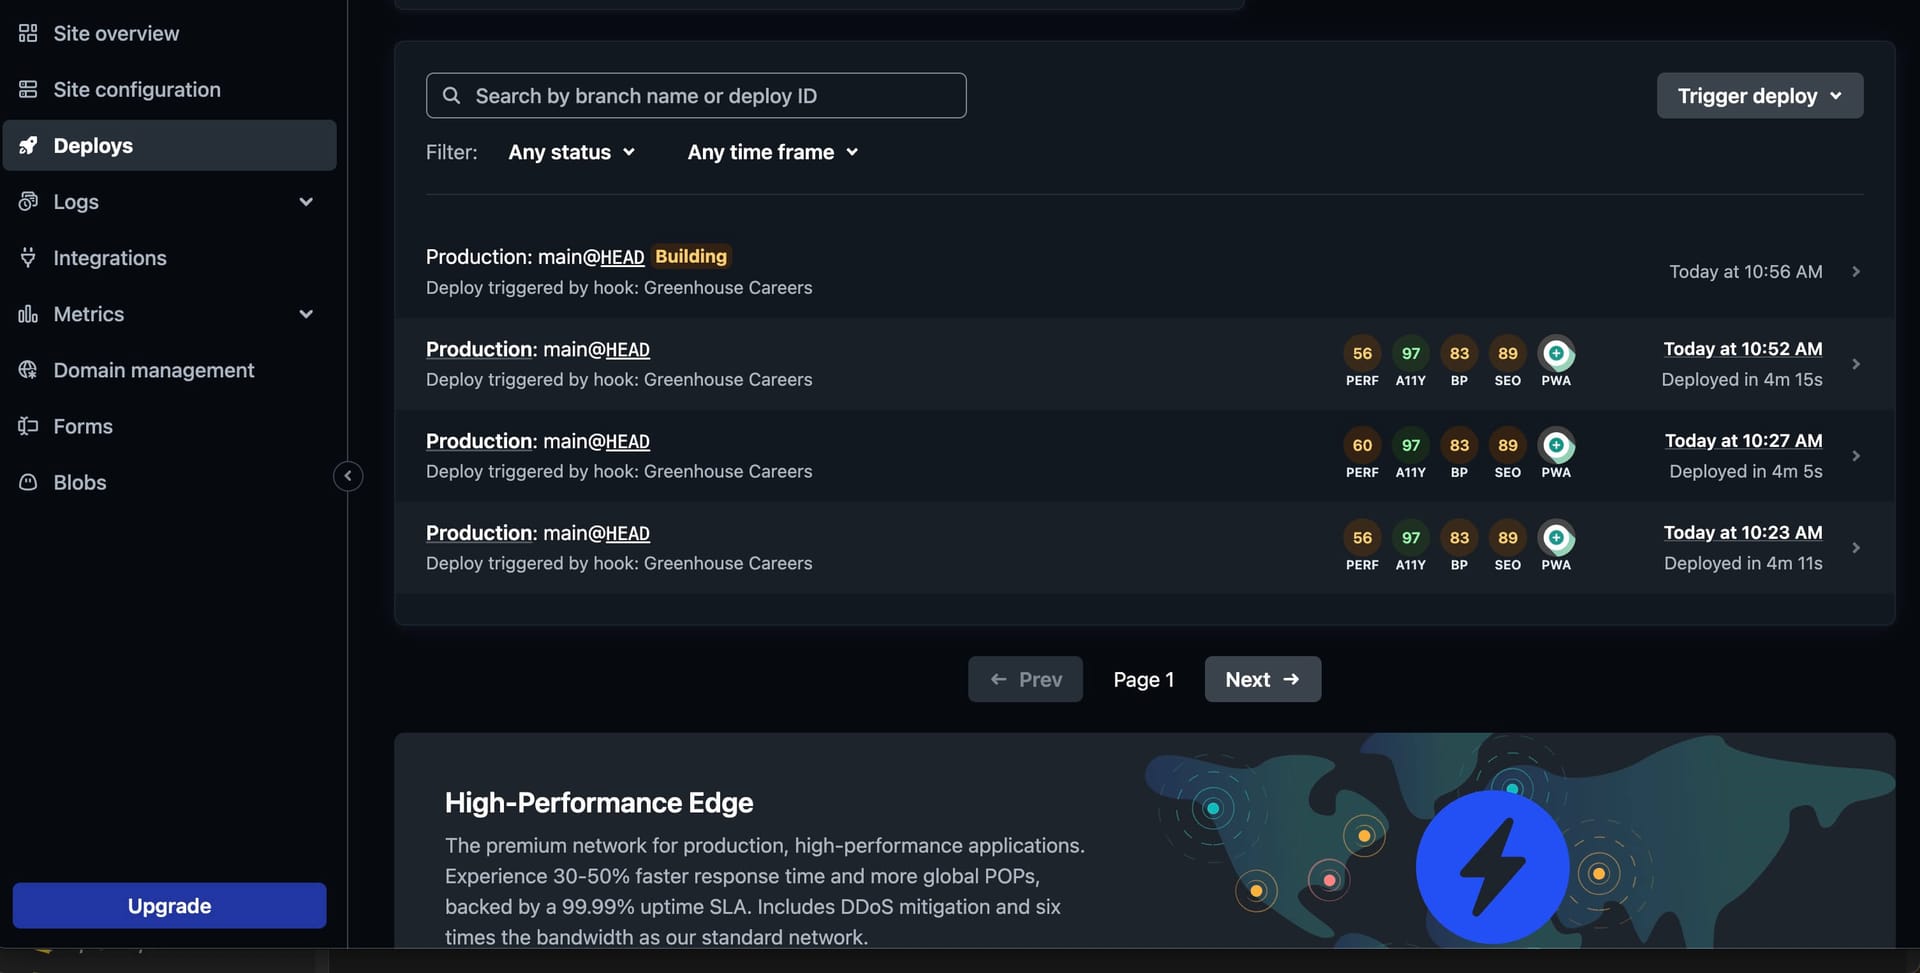1920x973 pixels.
Task: Click the Site overview grid icon
Action: [28, 33]
